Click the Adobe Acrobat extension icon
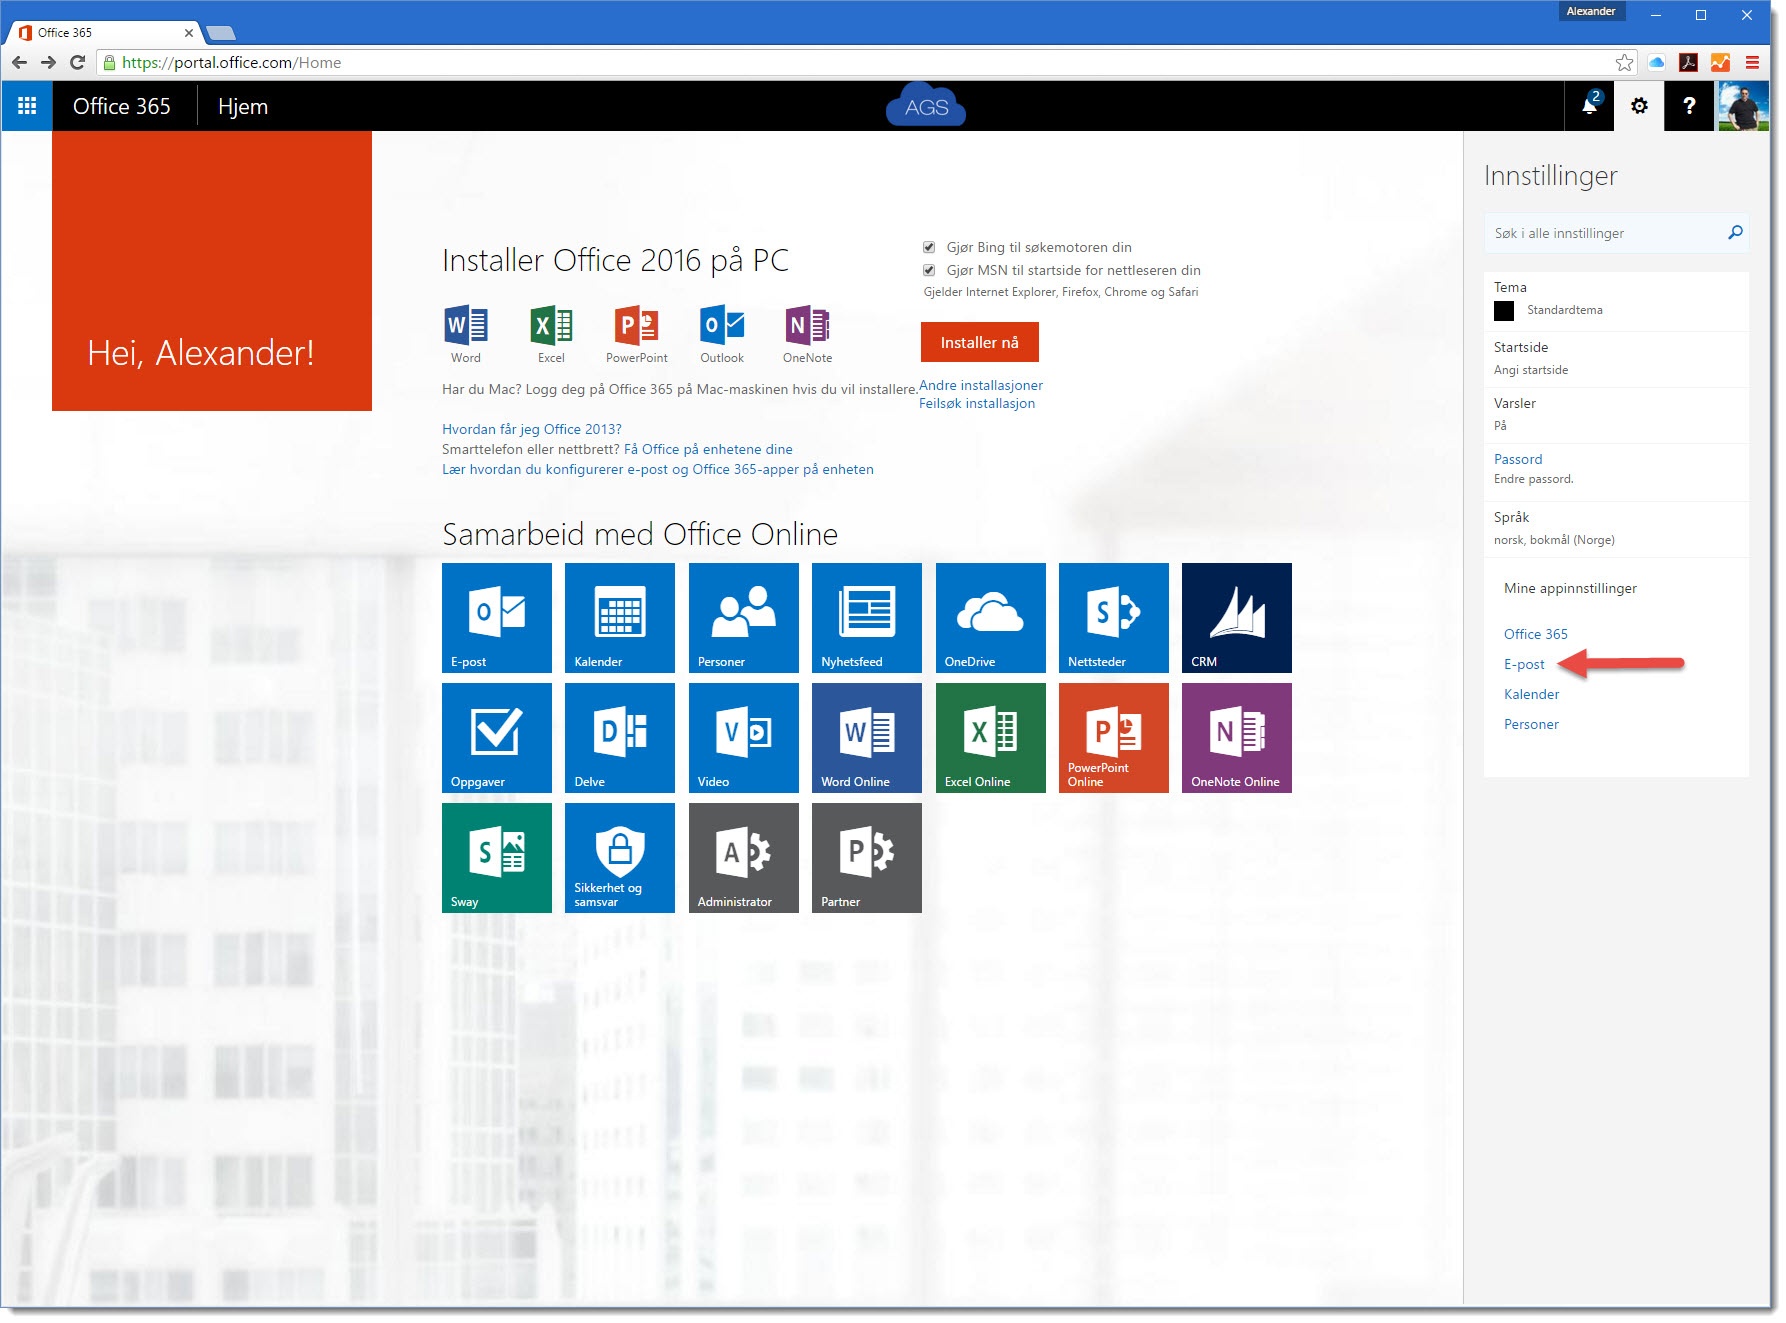1786x1323 pixels. [1689, 63]
